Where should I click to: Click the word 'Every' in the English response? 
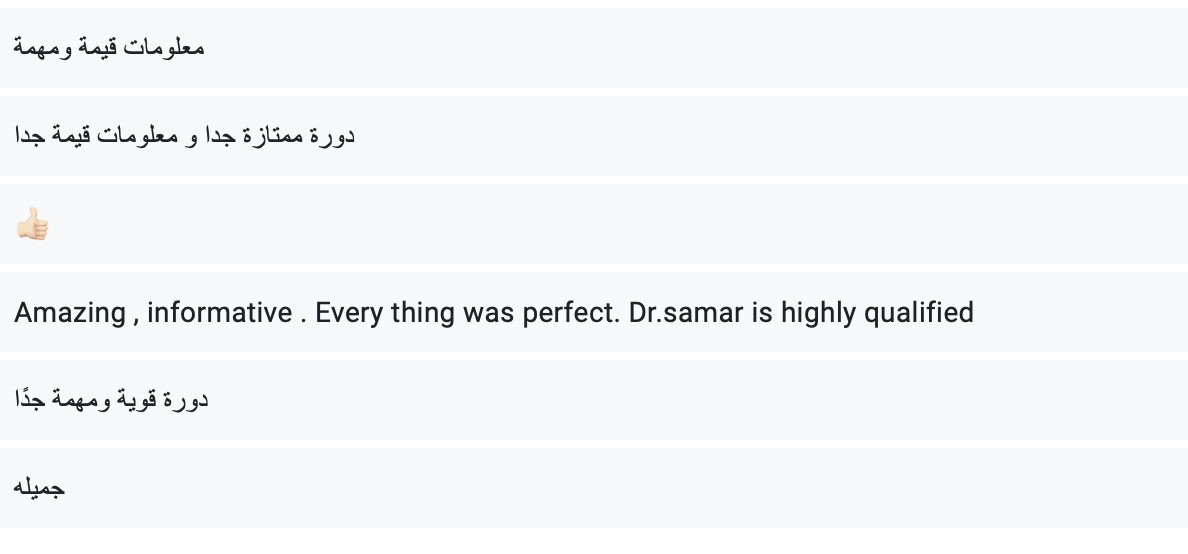[x=348, y=313]
